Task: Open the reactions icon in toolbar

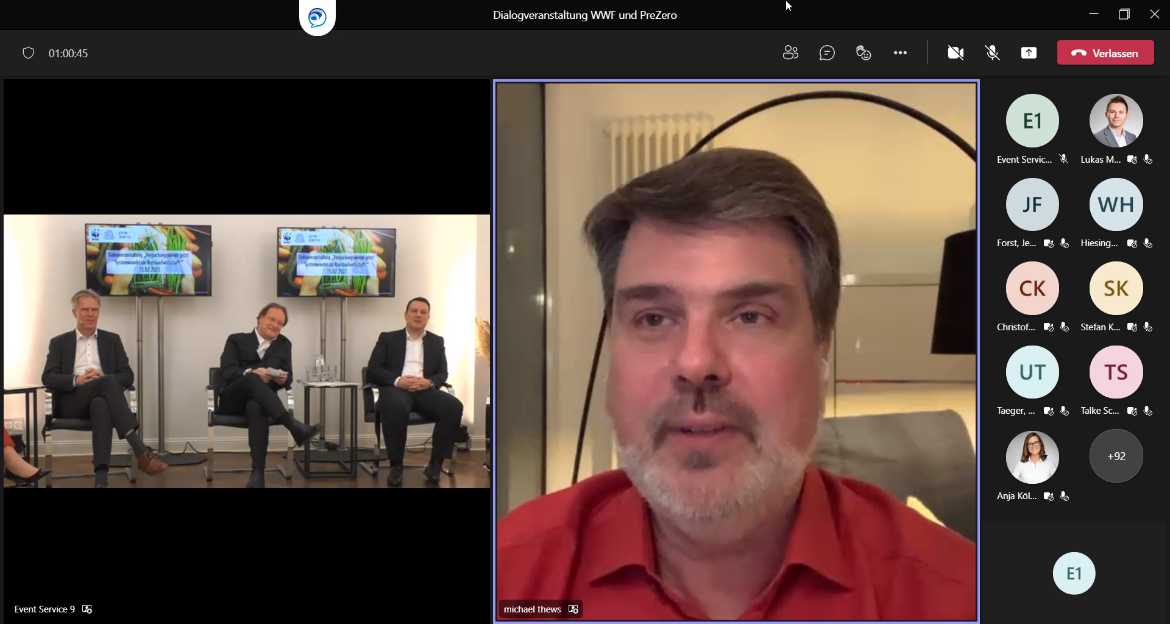Action: [x=864, y=53]
